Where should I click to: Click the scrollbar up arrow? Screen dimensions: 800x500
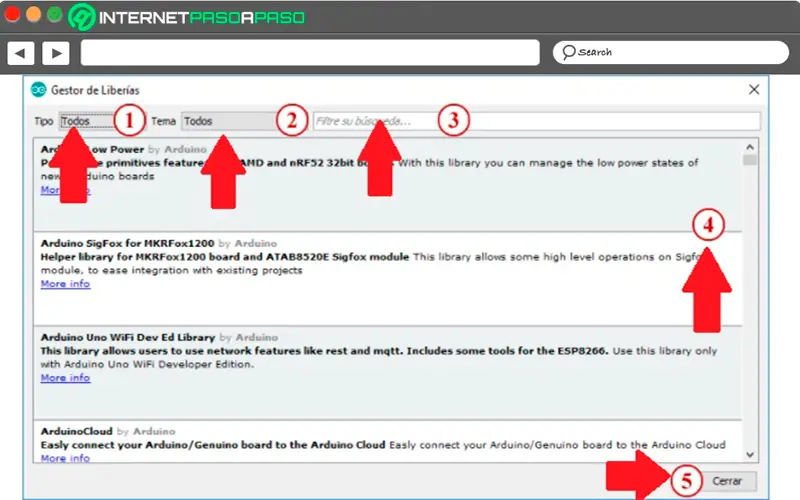click(749, 147)
